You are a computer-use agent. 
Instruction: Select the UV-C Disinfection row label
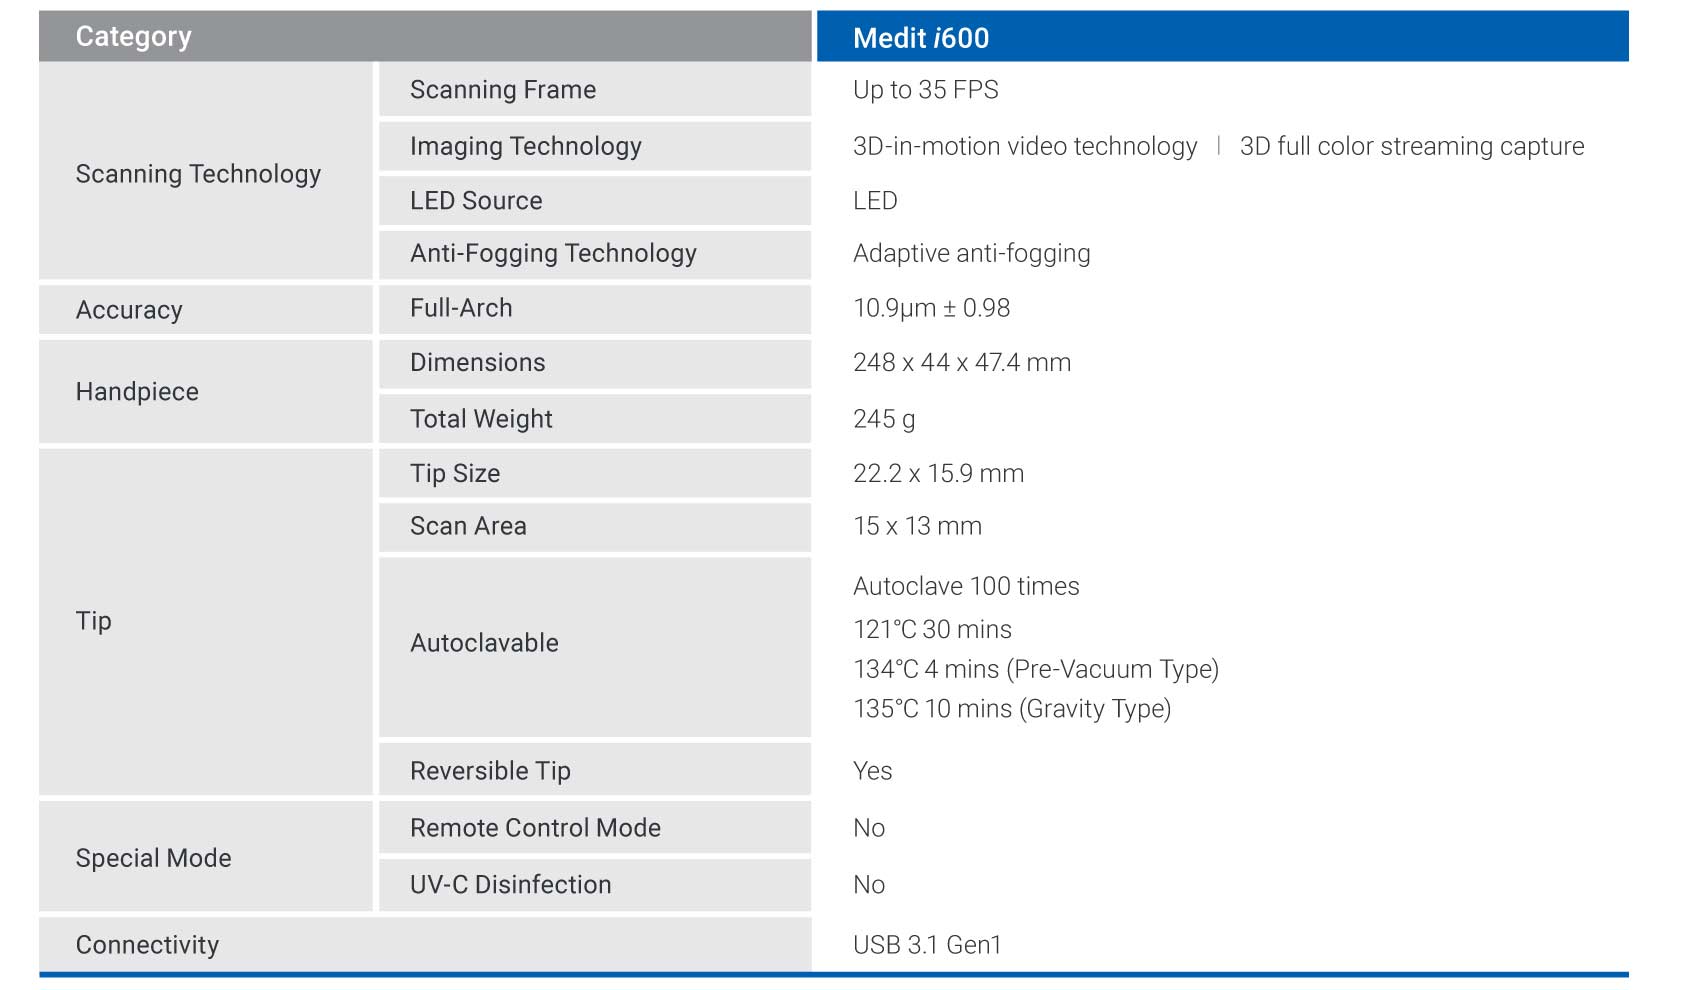point(595,885)
